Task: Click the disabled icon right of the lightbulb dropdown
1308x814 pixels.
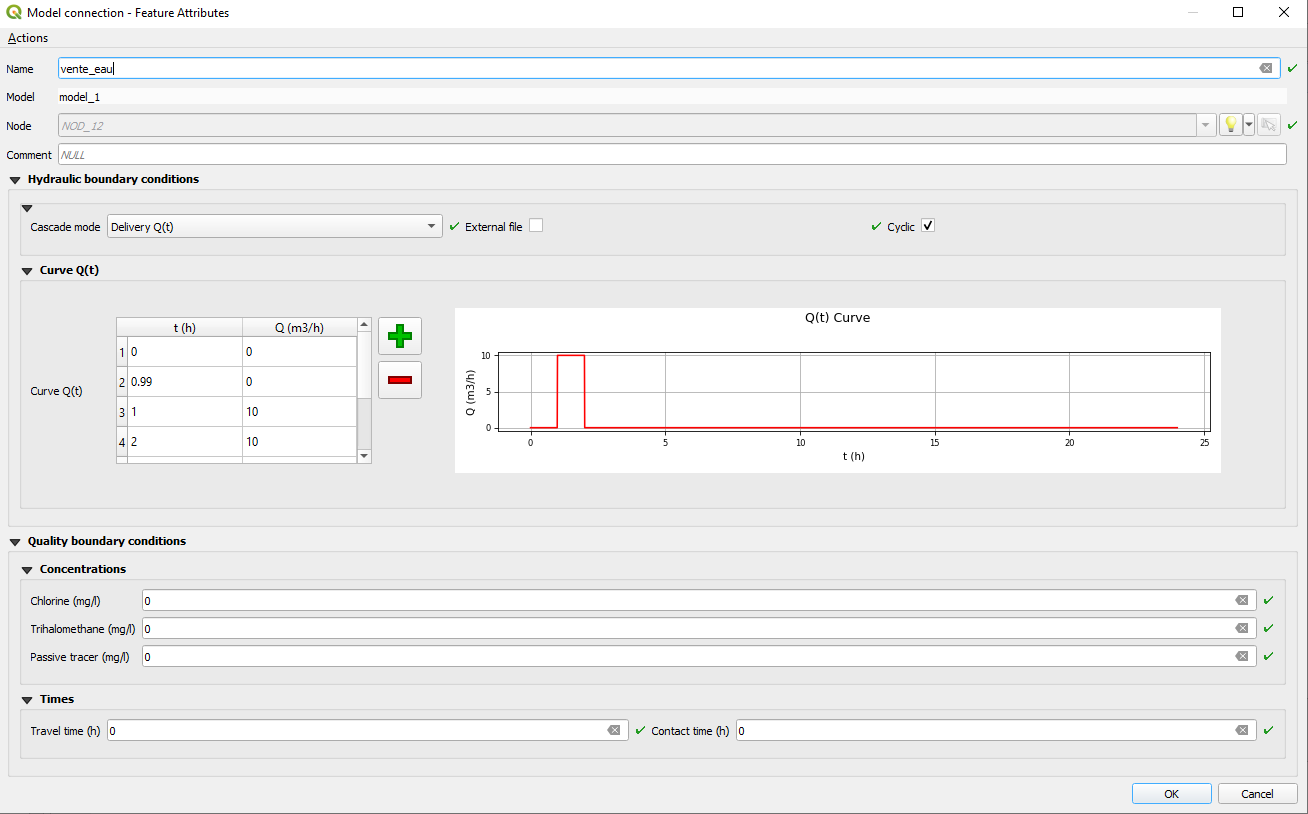Action: (x=1269, y=126)
